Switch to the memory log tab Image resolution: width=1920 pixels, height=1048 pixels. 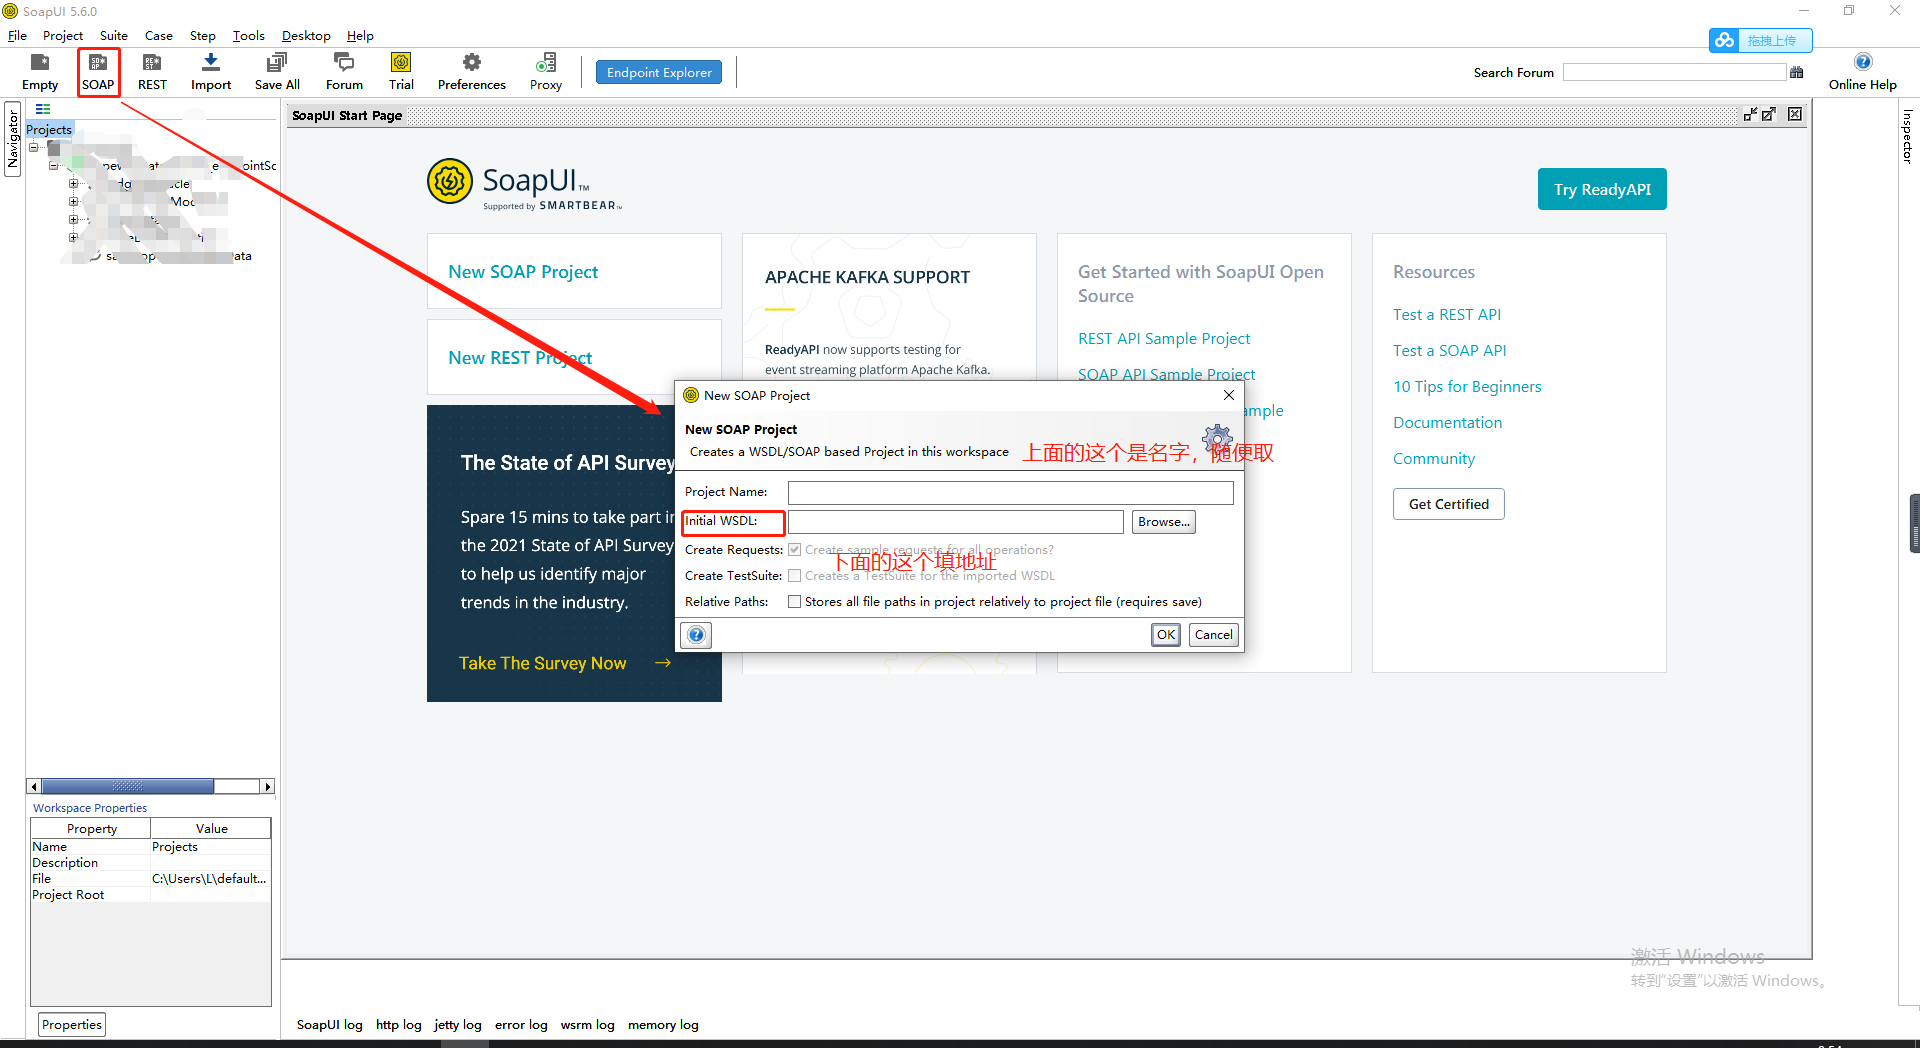663,1025
